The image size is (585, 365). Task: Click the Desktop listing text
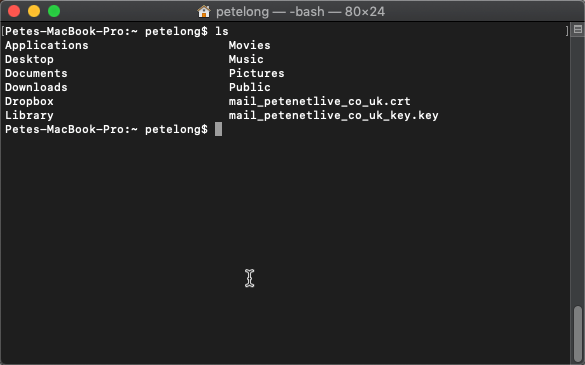29,59
